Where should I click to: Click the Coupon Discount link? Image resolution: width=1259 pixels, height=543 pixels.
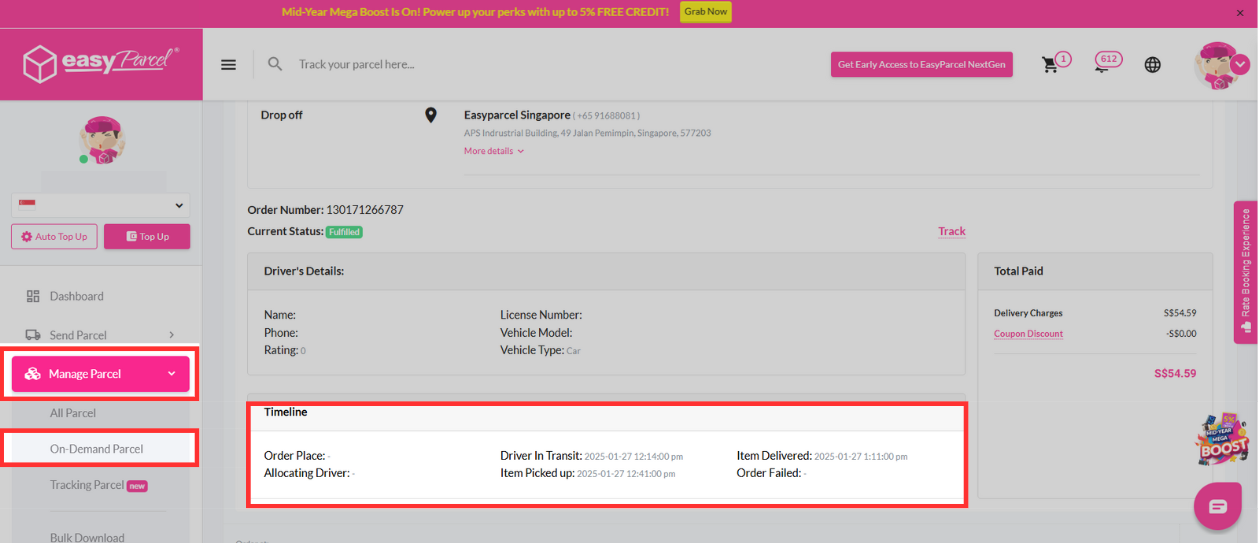click(x=1028, y=334)
